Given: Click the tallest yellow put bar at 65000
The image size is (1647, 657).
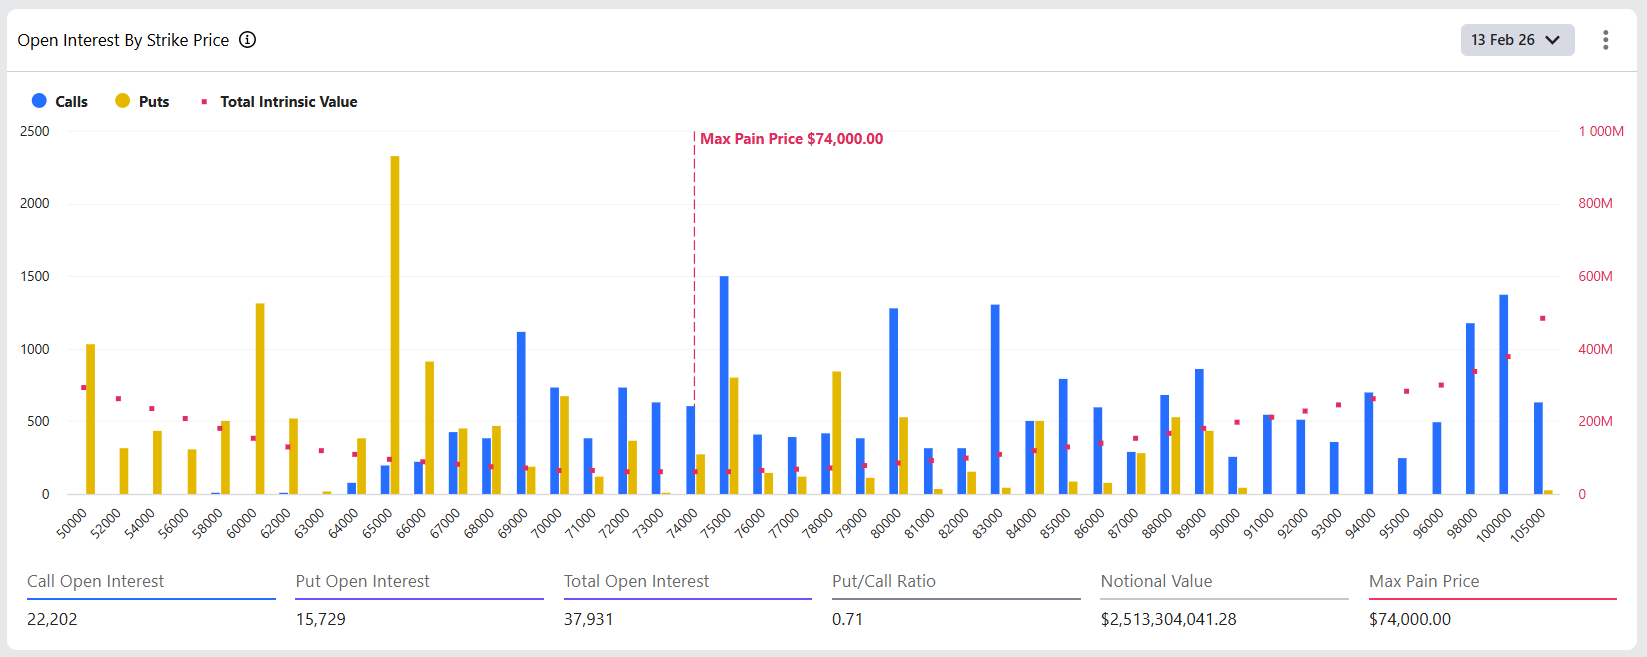Looking at the screenshot, I should pos(395,325).
